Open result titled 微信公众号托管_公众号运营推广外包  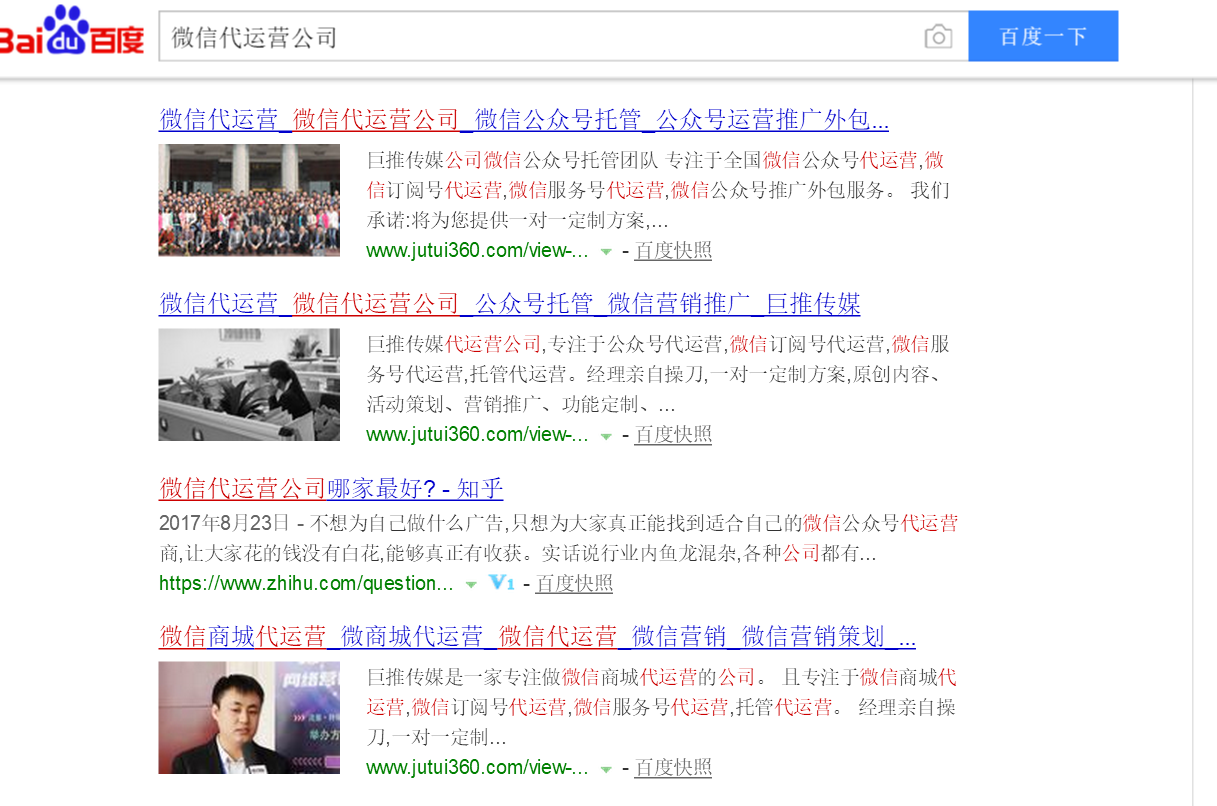click(x=524, y=120)
